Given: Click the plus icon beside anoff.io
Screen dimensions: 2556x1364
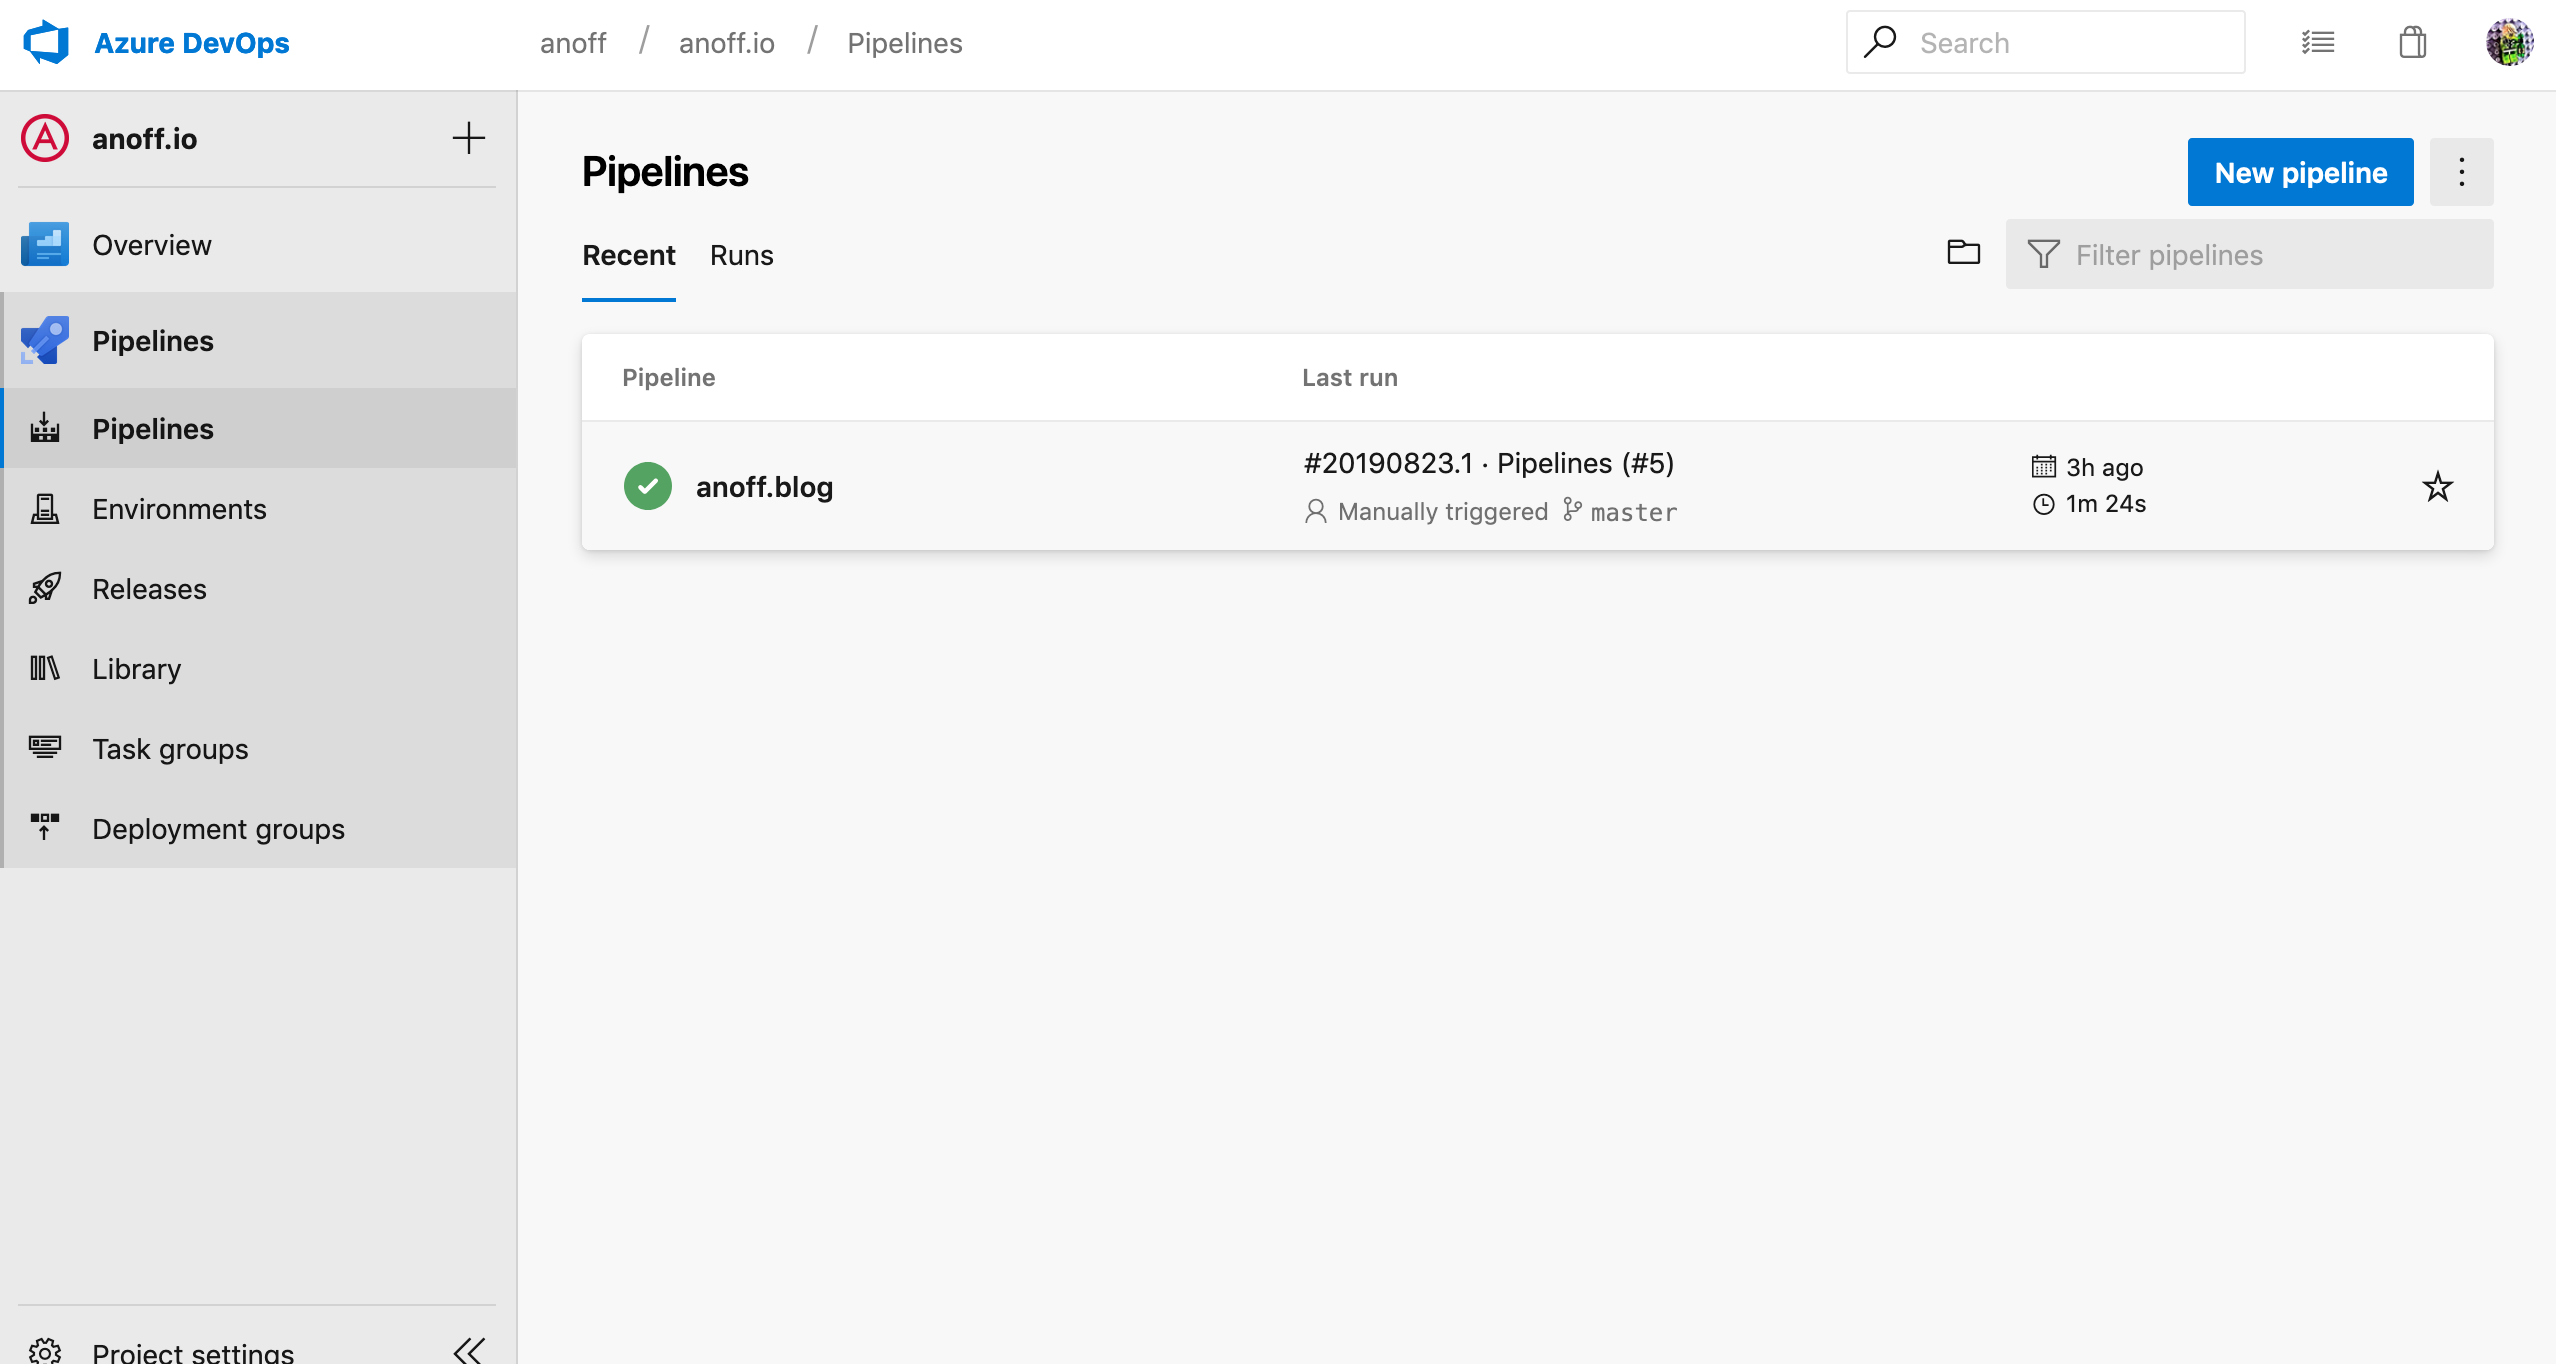Looking at the screenshot, I should coord(468,138).
